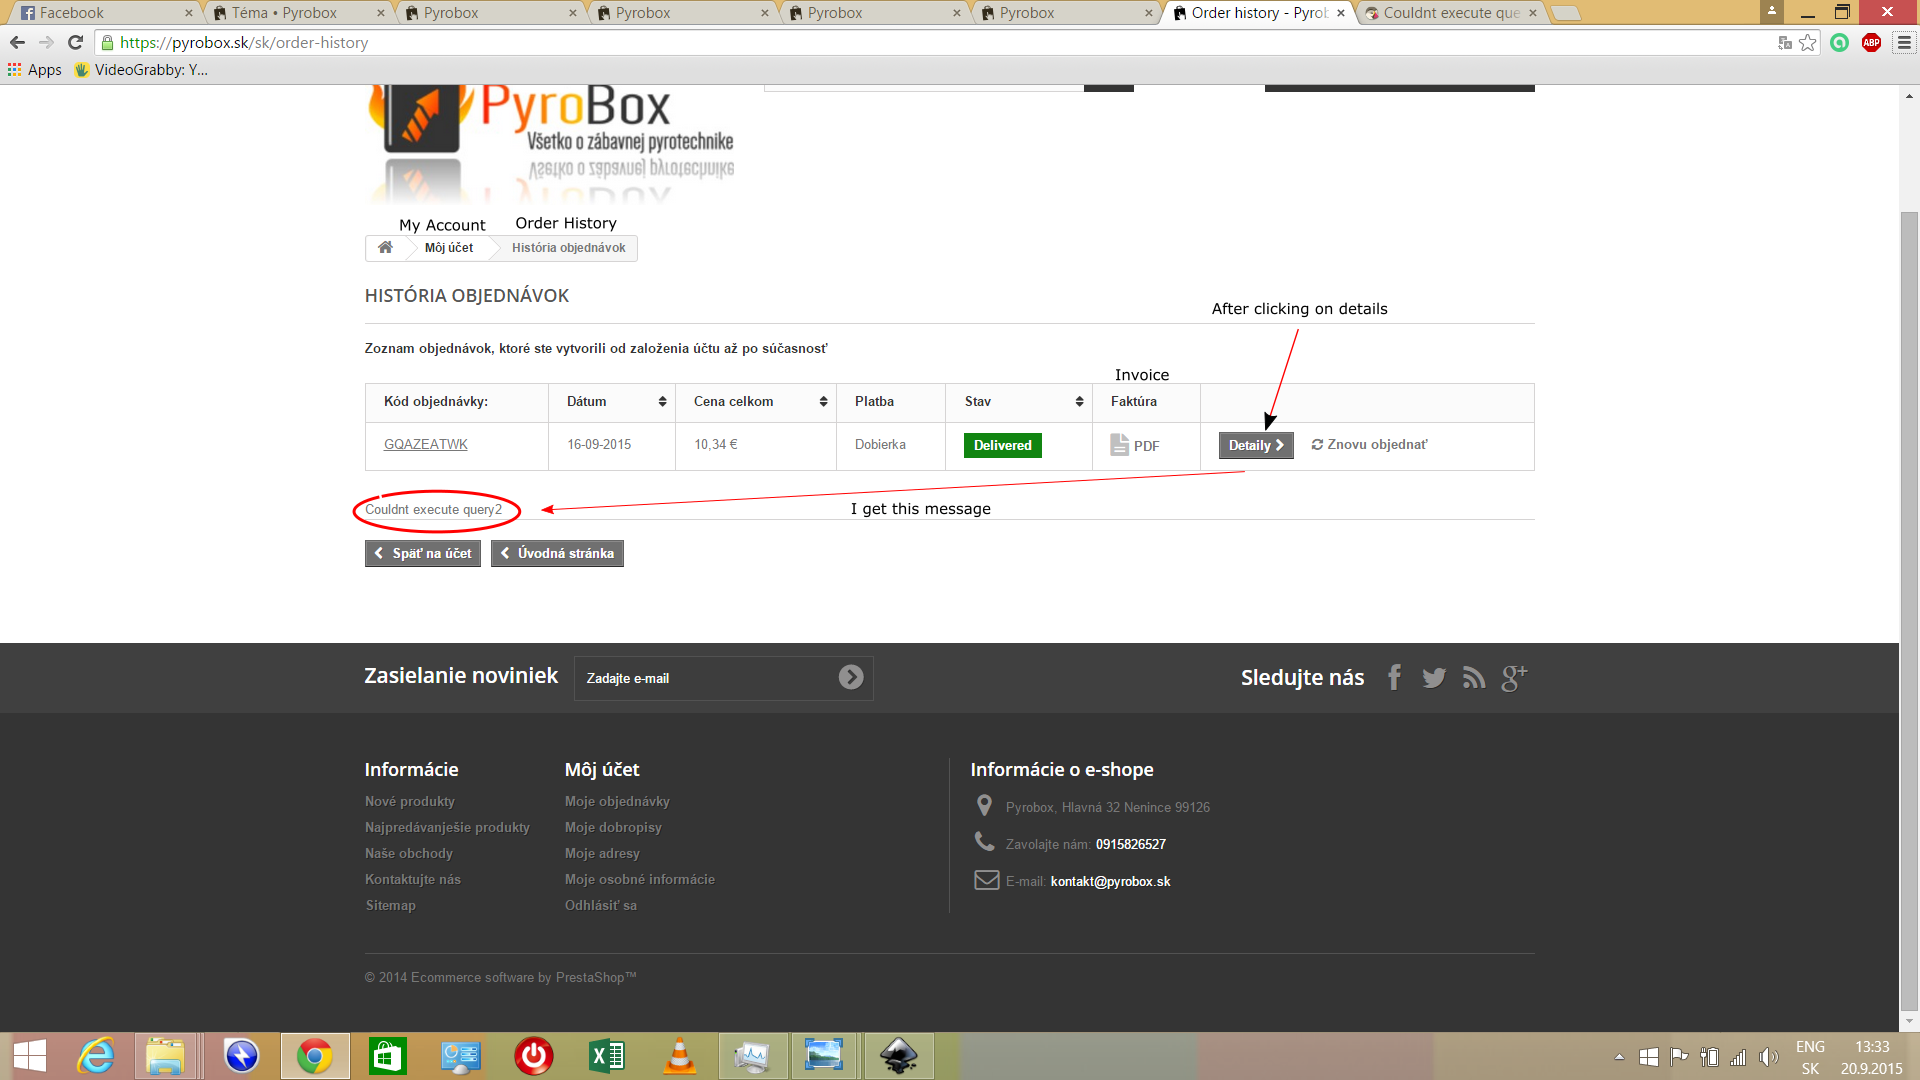Open the PDF invoice icon

1134,445
